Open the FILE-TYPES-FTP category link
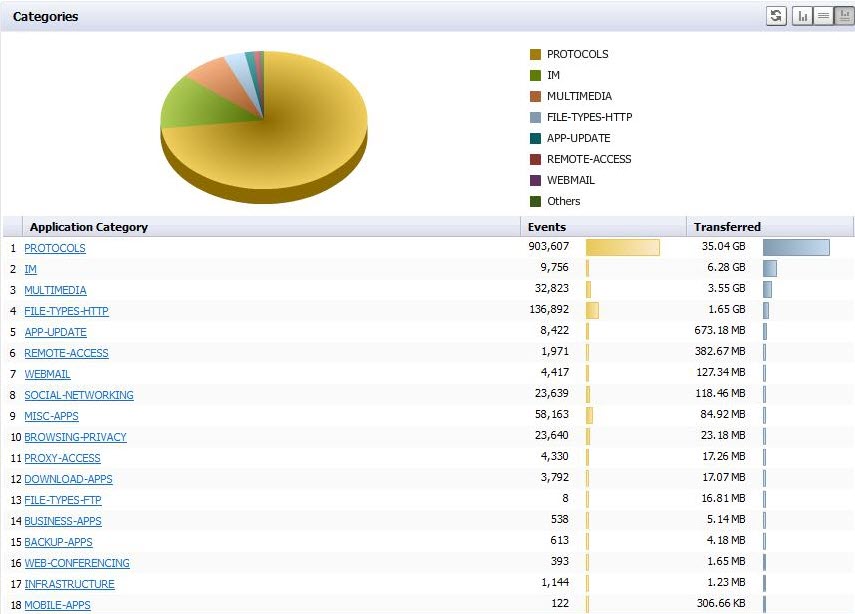Screen dimensions: 855x614 coord(63,500)
